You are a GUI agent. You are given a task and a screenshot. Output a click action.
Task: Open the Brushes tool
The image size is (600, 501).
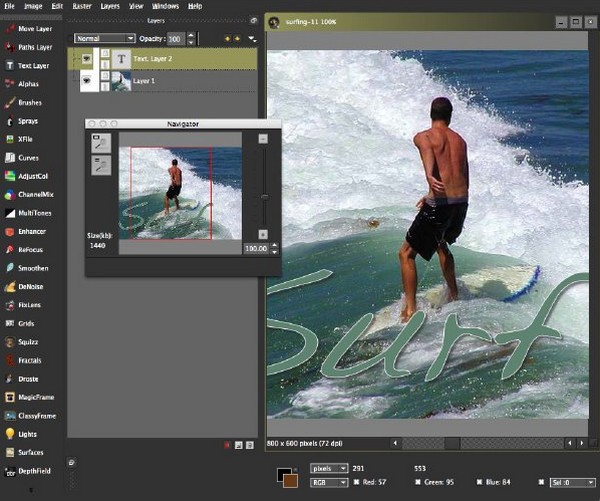click(x=28, y=102)
